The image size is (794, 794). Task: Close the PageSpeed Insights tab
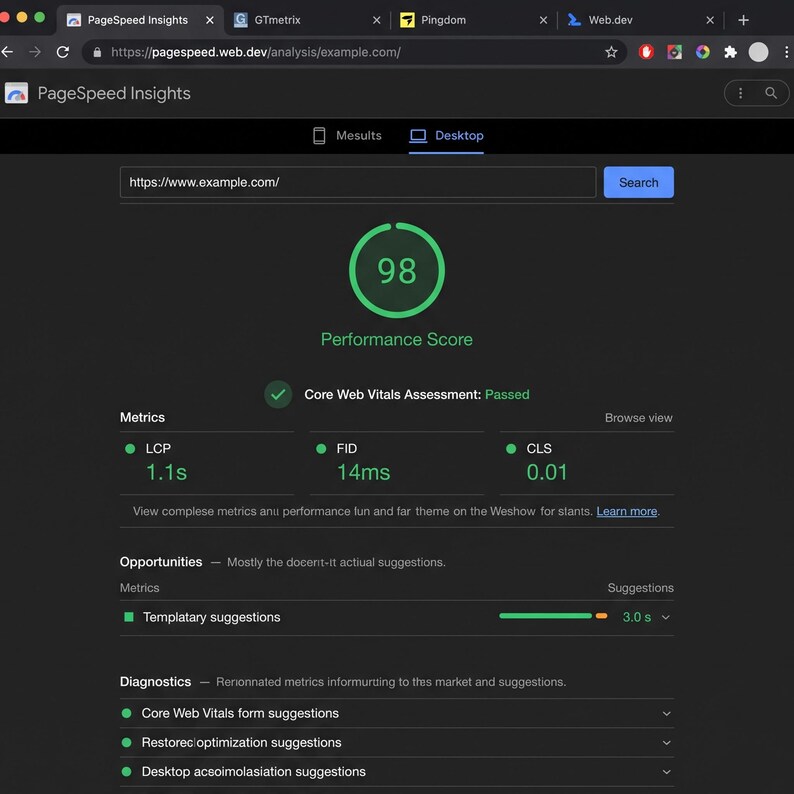click(x=210, y=20)
